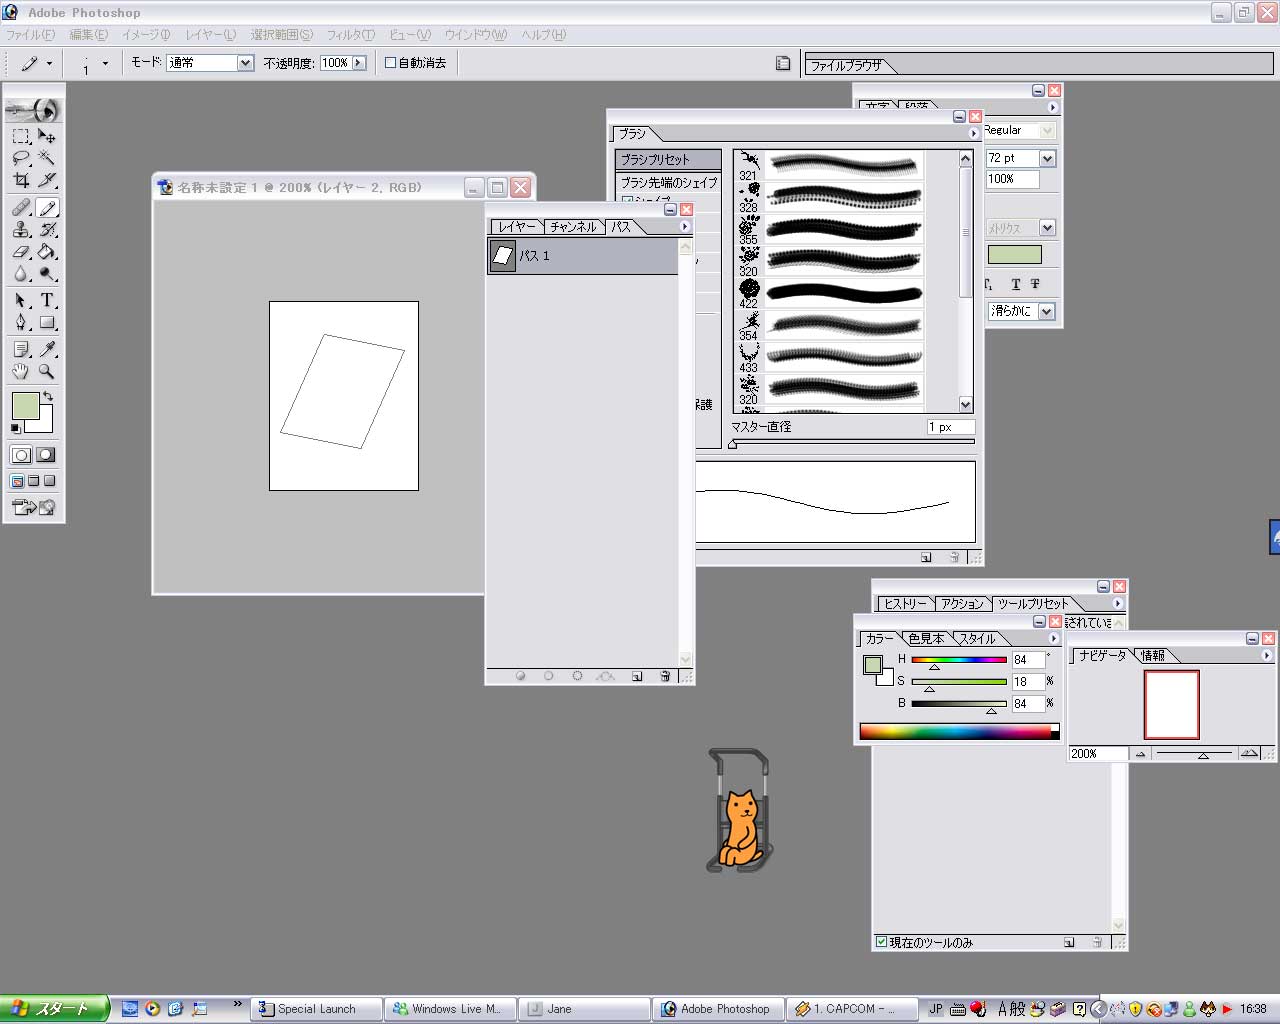
Task: Switch to full screen with menu bar
Action: [33, 481]
